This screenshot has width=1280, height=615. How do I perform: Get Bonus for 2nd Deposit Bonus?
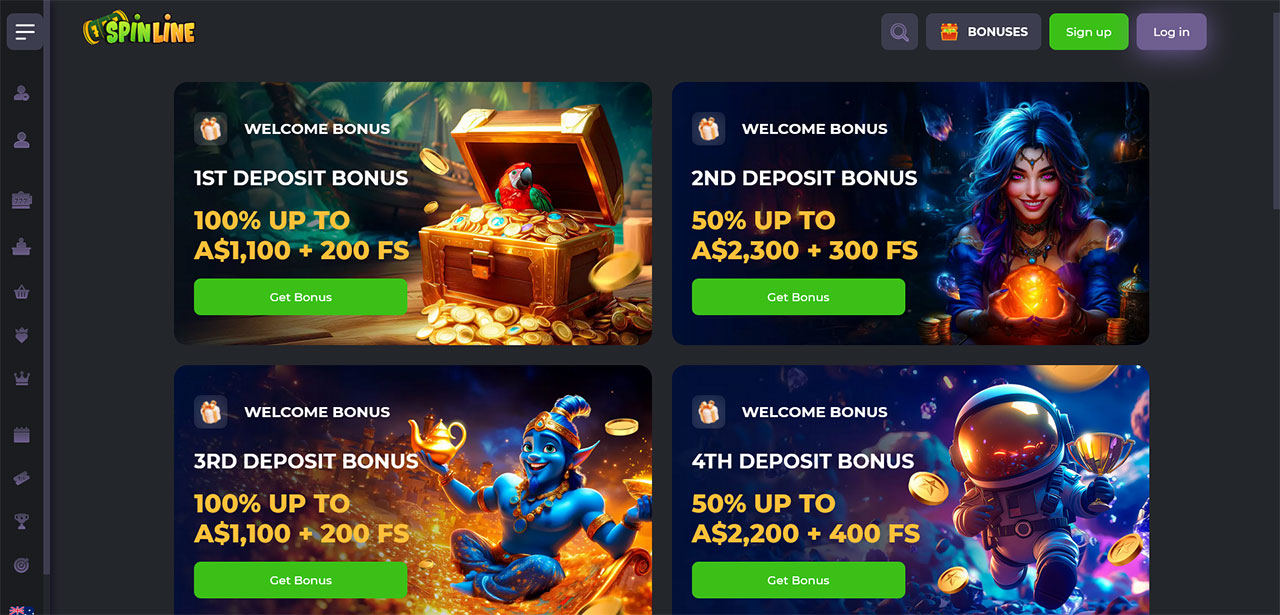pyautogui.click(x=798, y=297)
